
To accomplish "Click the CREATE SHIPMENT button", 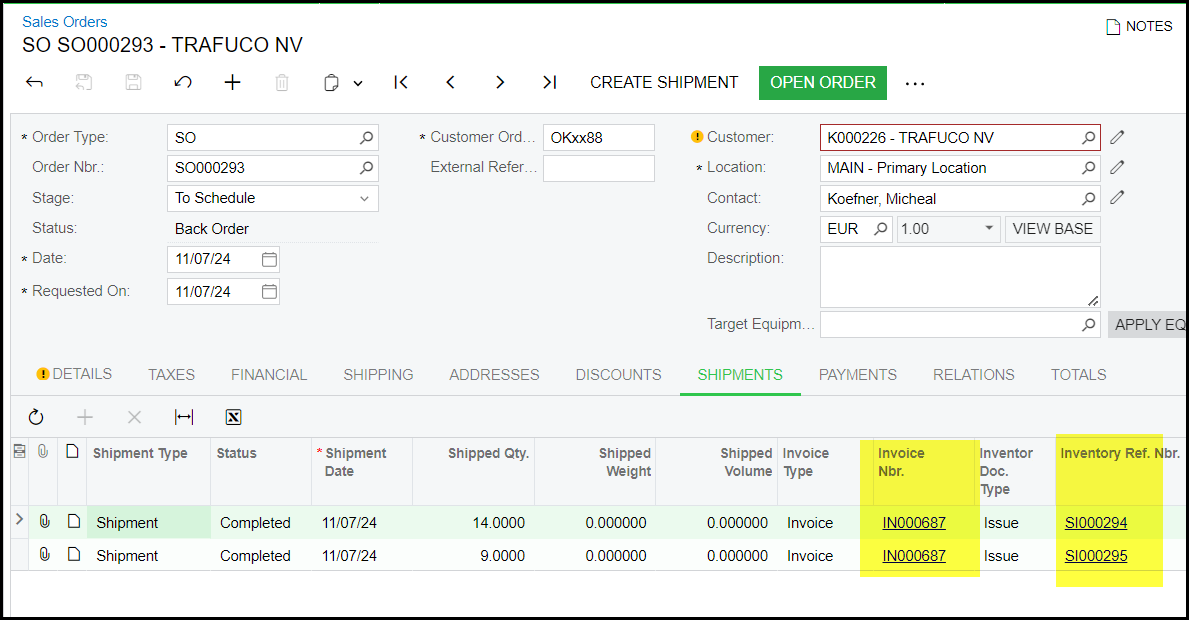I will pos(664,83).
